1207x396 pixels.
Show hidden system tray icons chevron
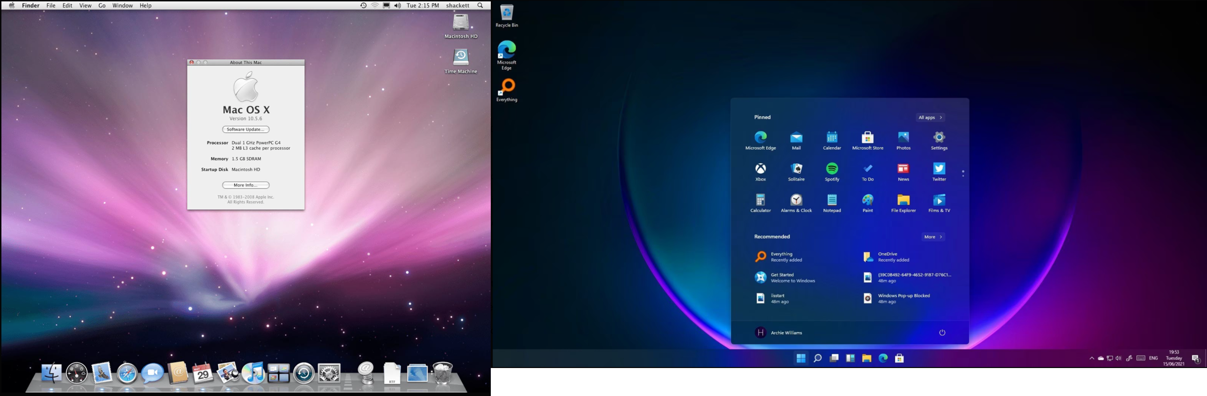pos(1091,358)
